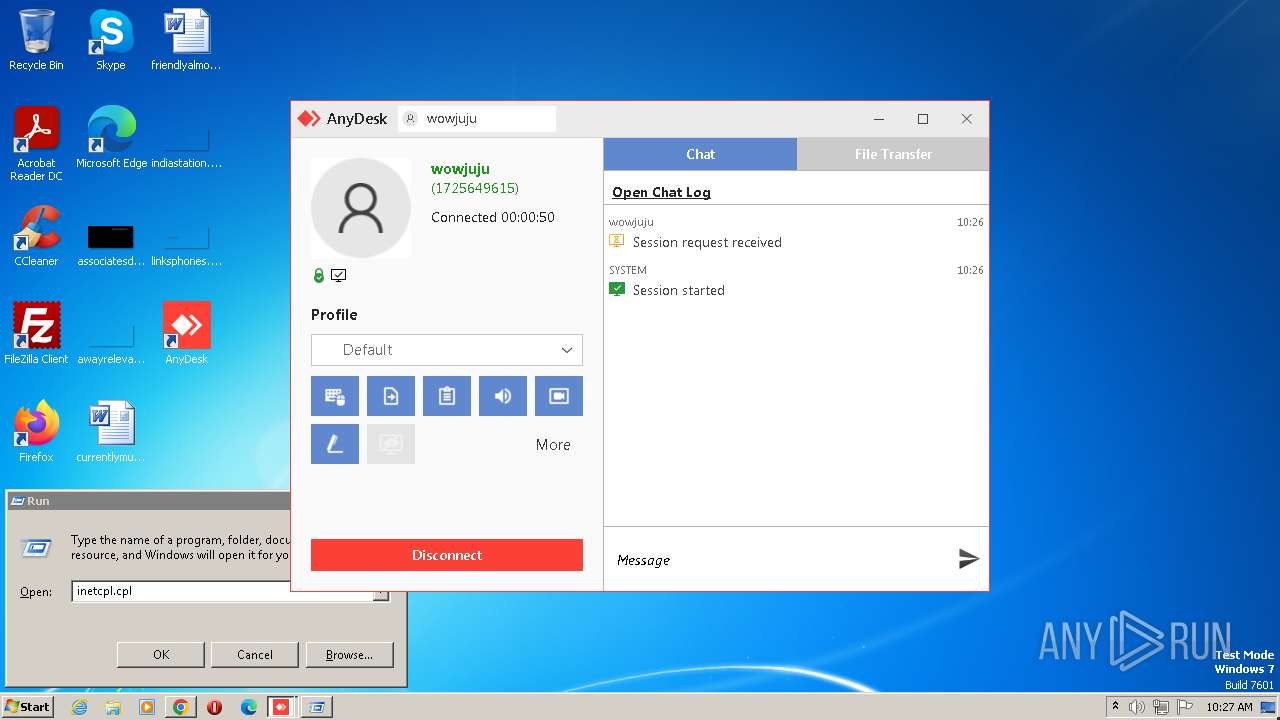
Task: Maximize the AnyDesk window
Action: pos(923,119)
